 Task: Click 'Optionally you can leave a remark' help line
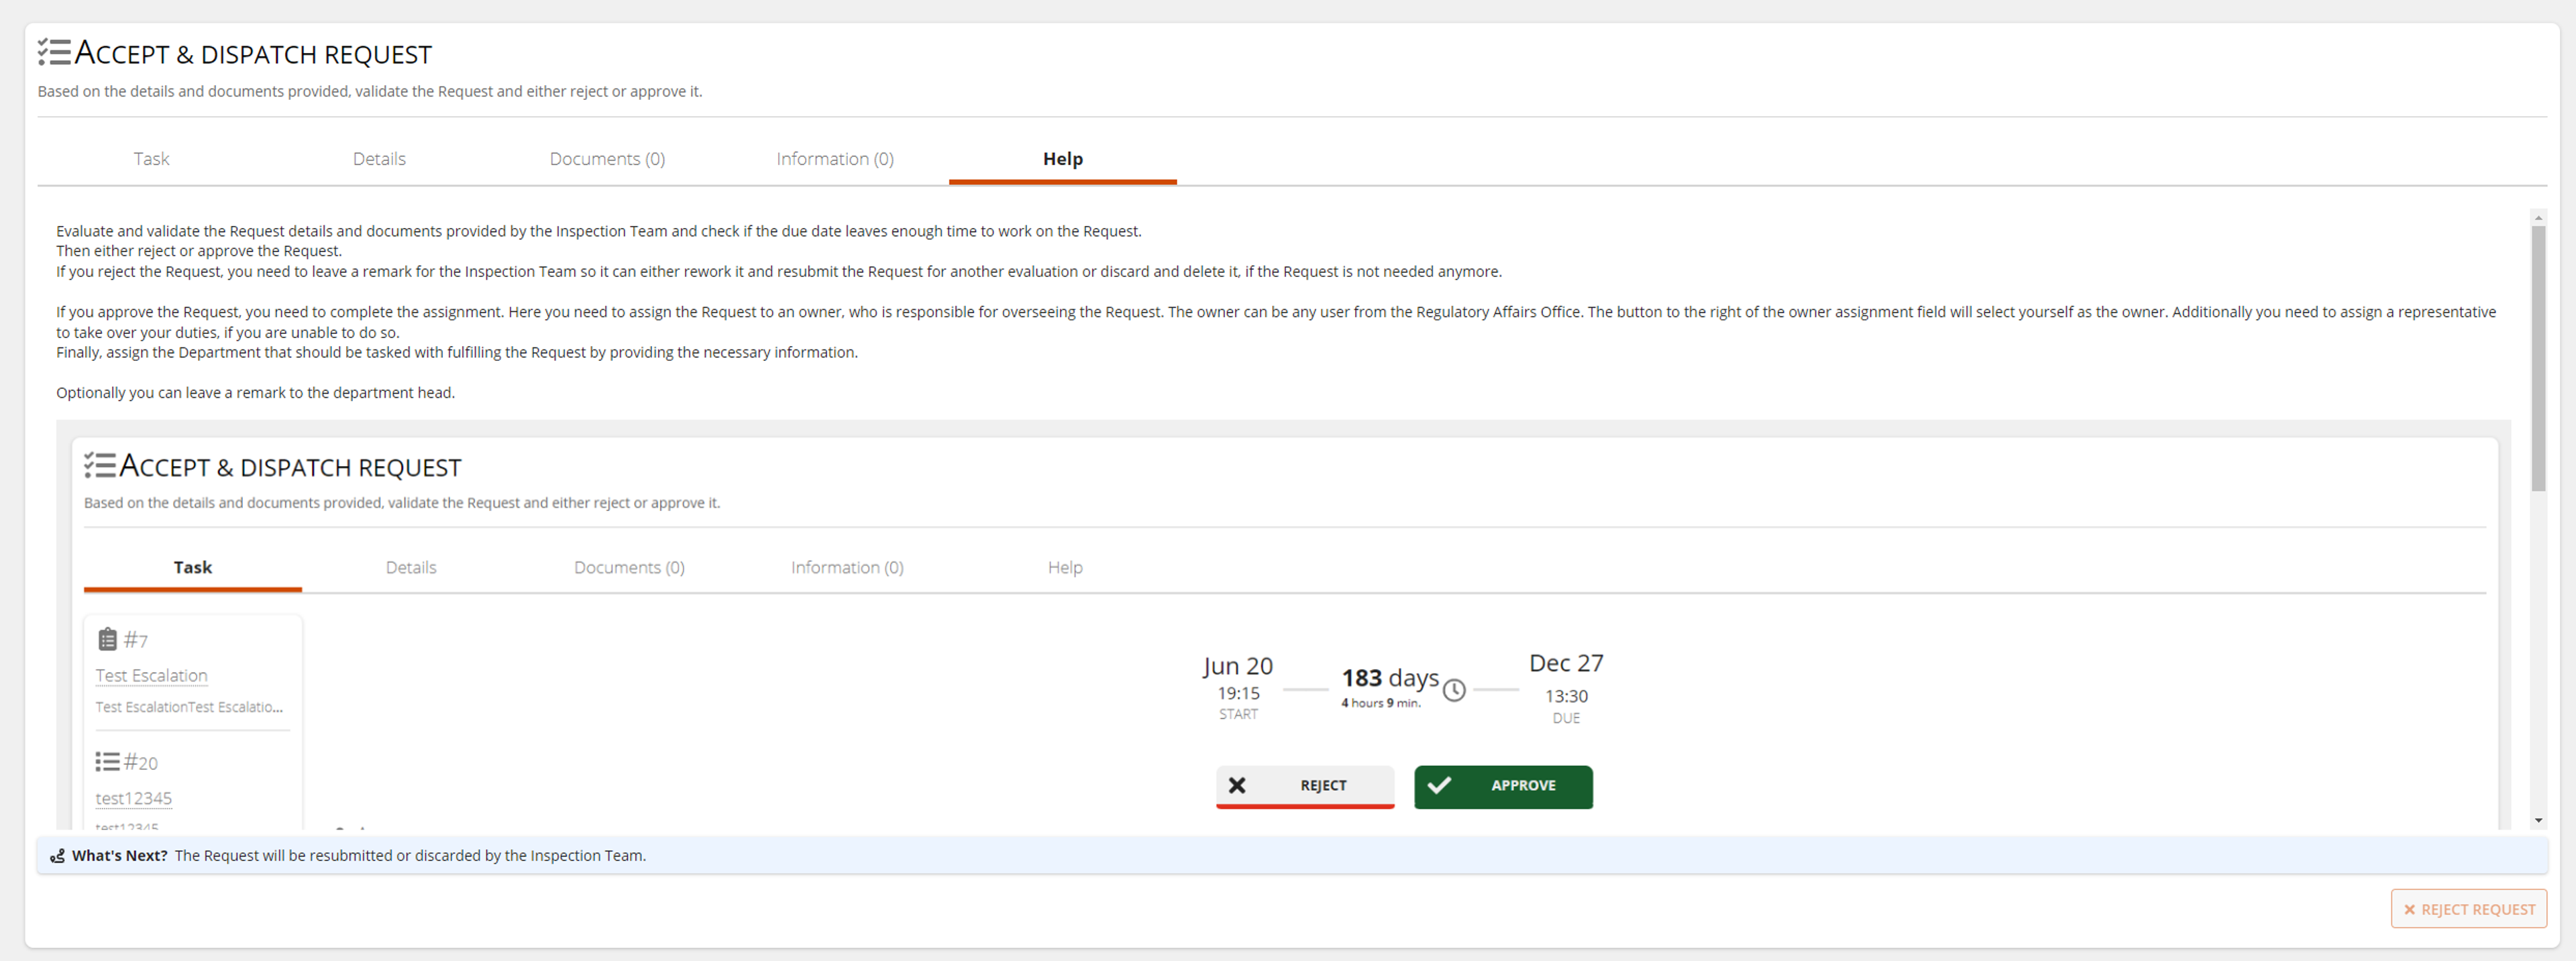pos(255,393)
